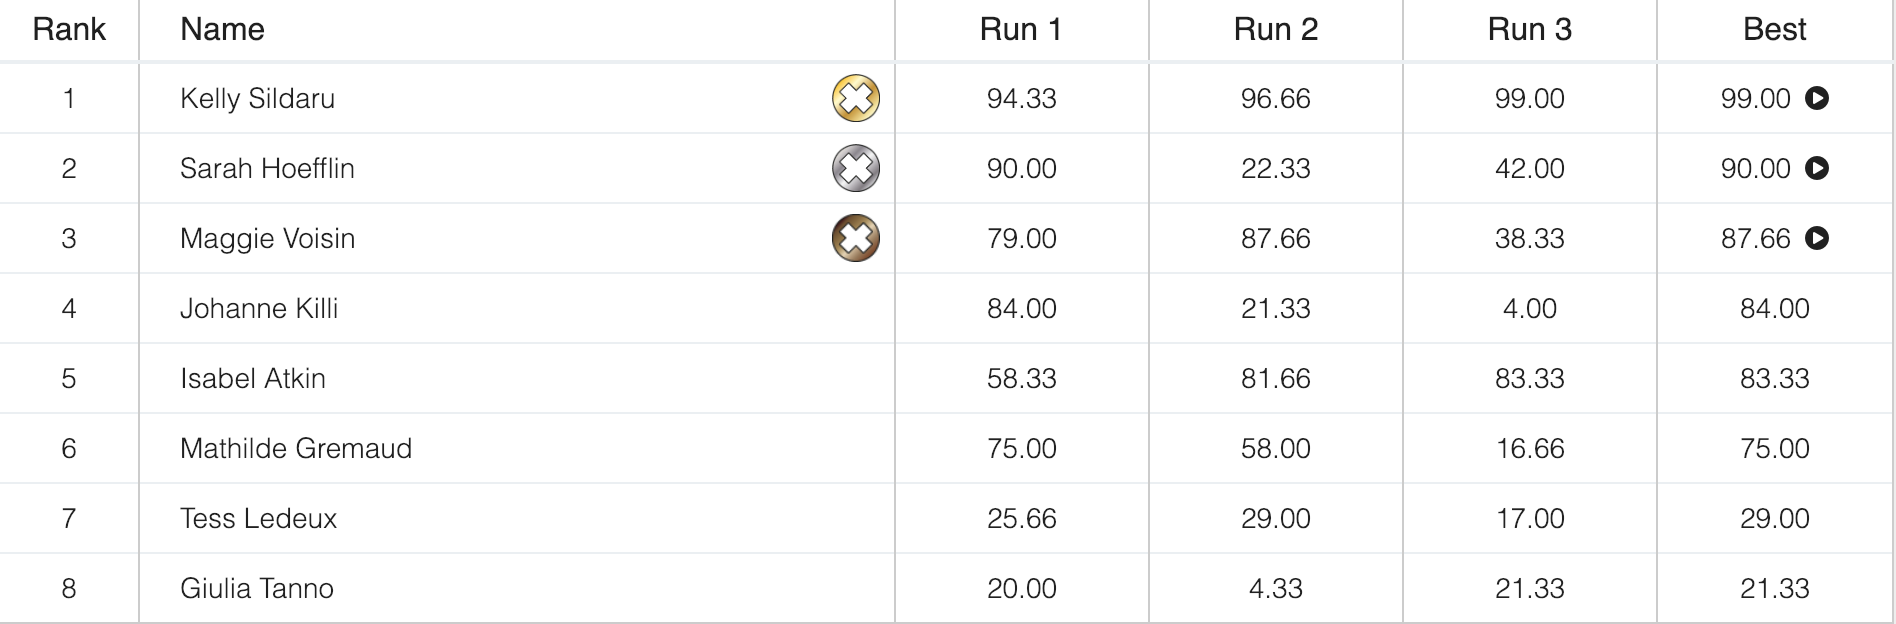Screen dimensions: 1896x624
Task: Click the Run 1 column header
Action: [1021, 29]
